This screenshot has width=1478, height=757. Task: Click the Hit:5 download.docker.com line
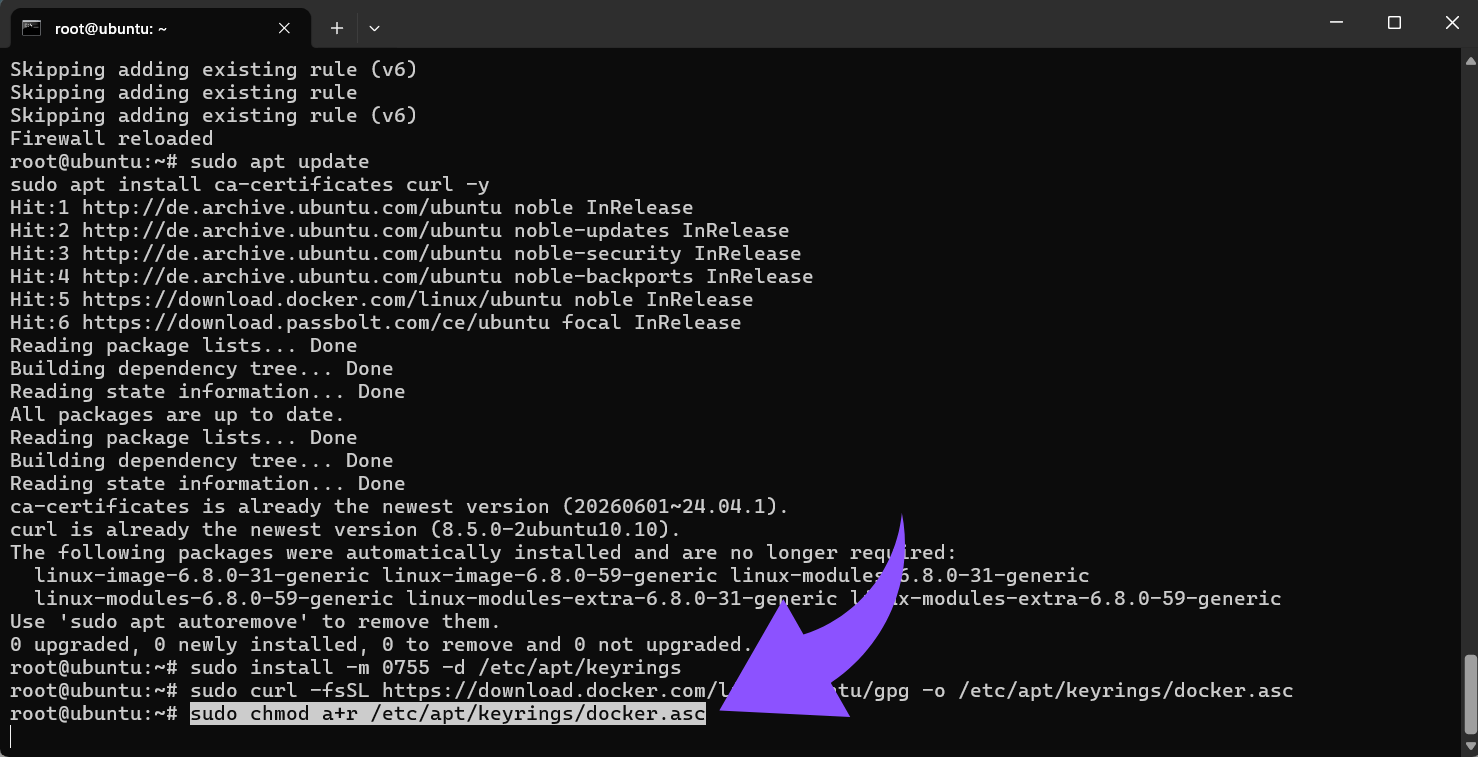click(382, 299)
